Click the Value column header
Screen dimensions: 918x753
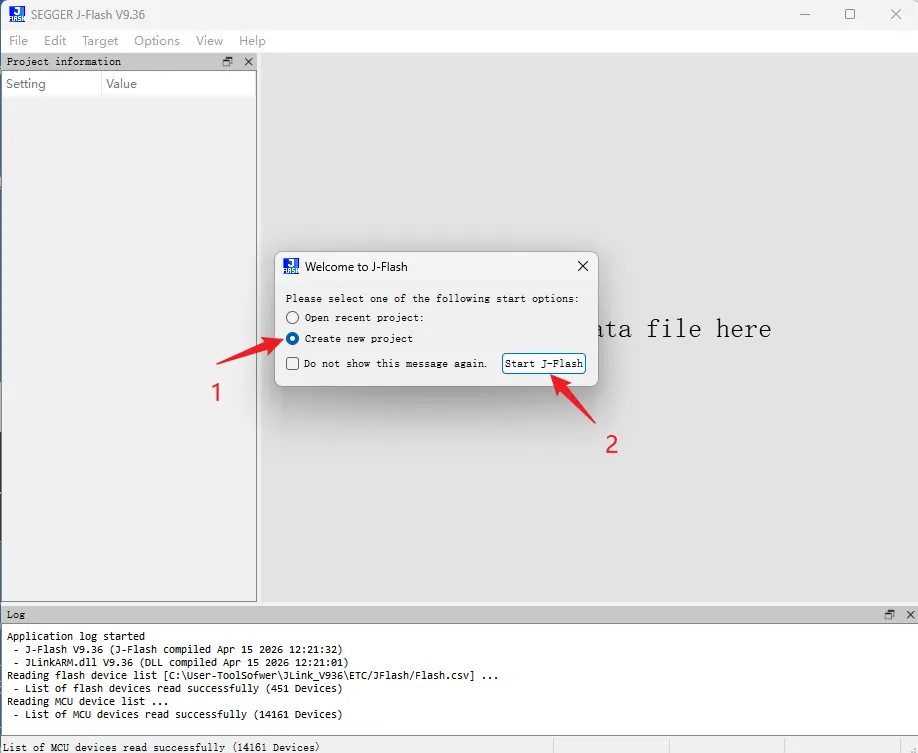click(179, 84)
